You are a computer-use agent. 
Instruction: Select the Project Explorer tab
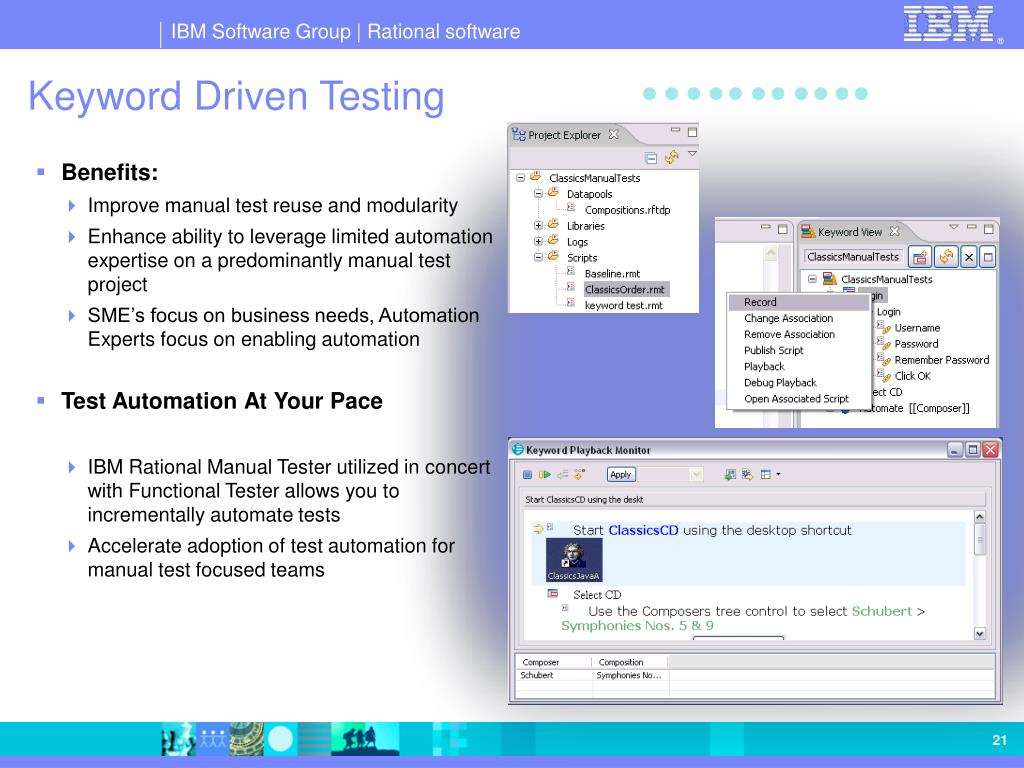pyautogui.click(x=564, y=135)
